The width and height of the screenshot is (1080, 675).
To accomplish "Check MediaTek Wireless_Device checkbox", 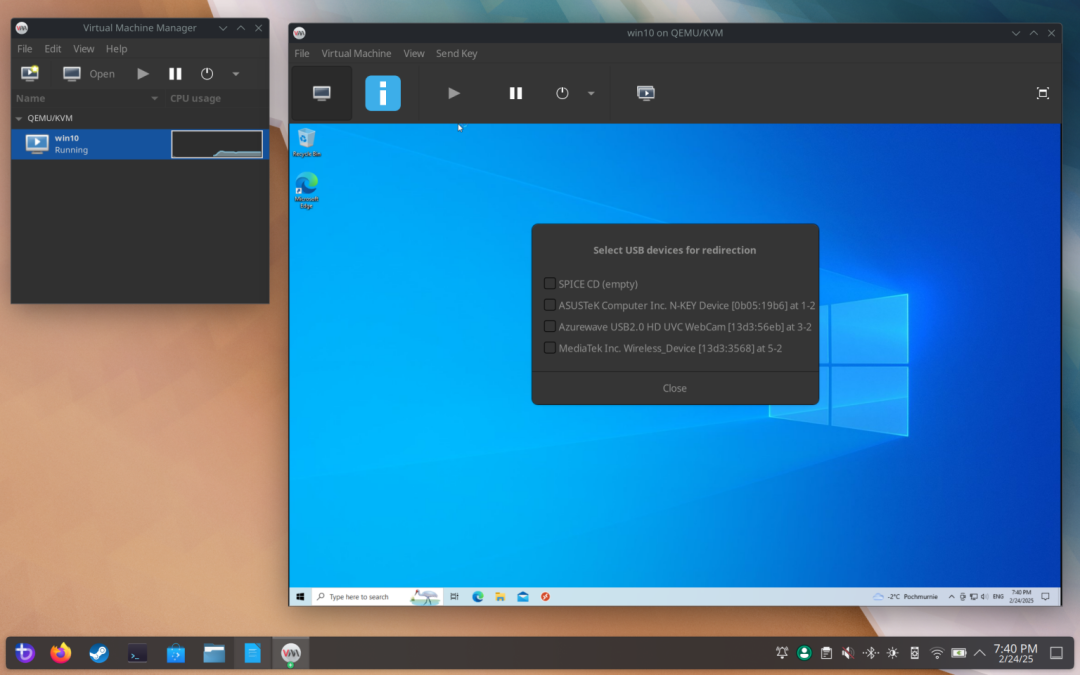I will (x=550, y=347).
